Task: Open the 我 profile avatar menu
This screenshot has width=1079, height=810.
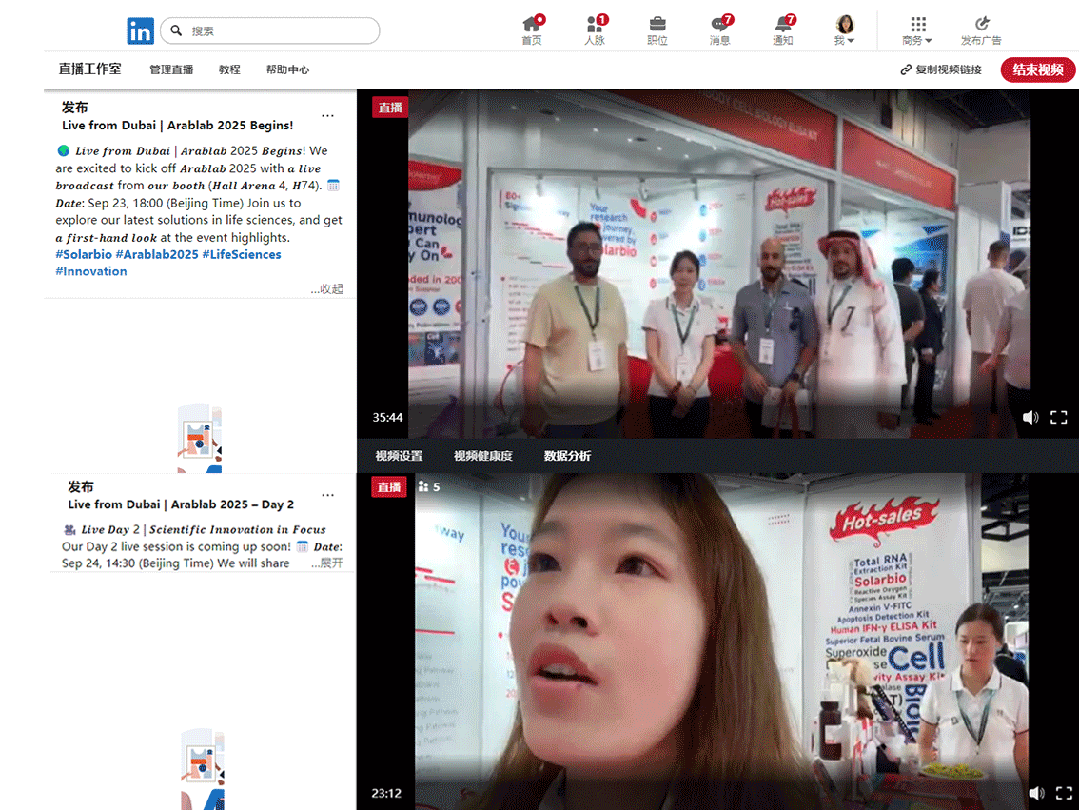Action: tap(844, 30)
